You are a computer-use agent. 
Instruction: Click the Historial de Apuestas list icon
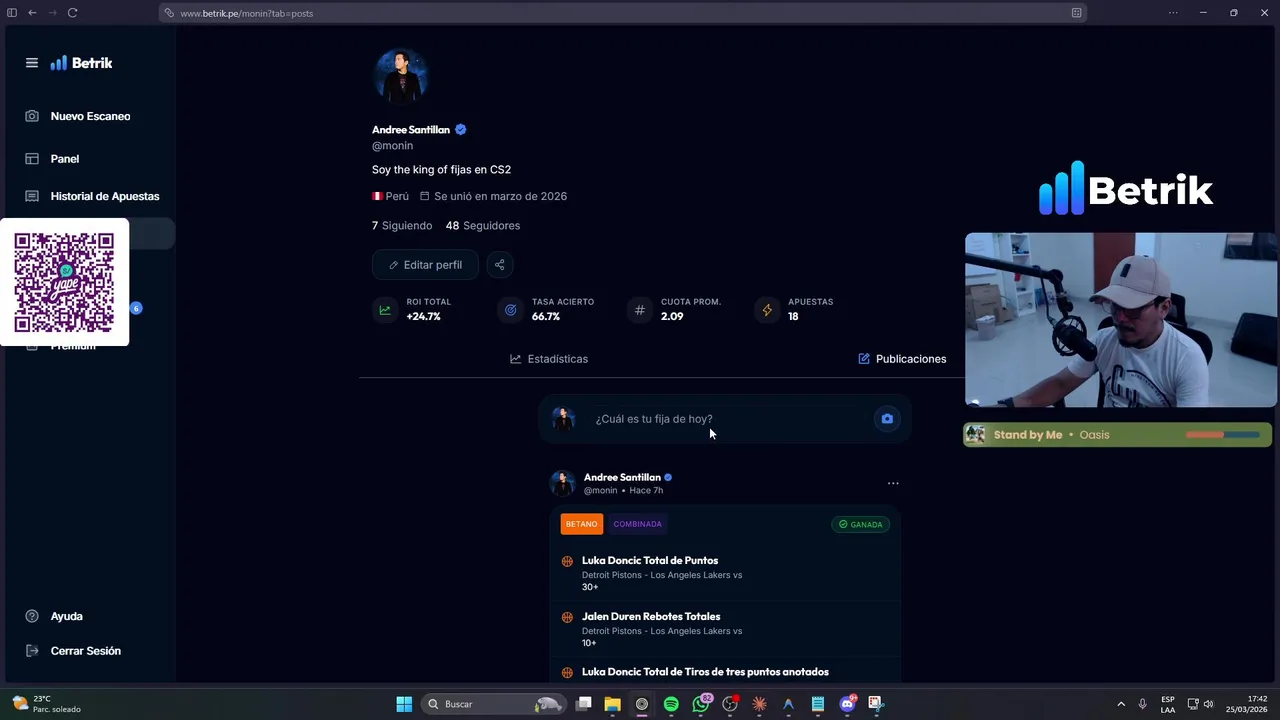point(32,196)
